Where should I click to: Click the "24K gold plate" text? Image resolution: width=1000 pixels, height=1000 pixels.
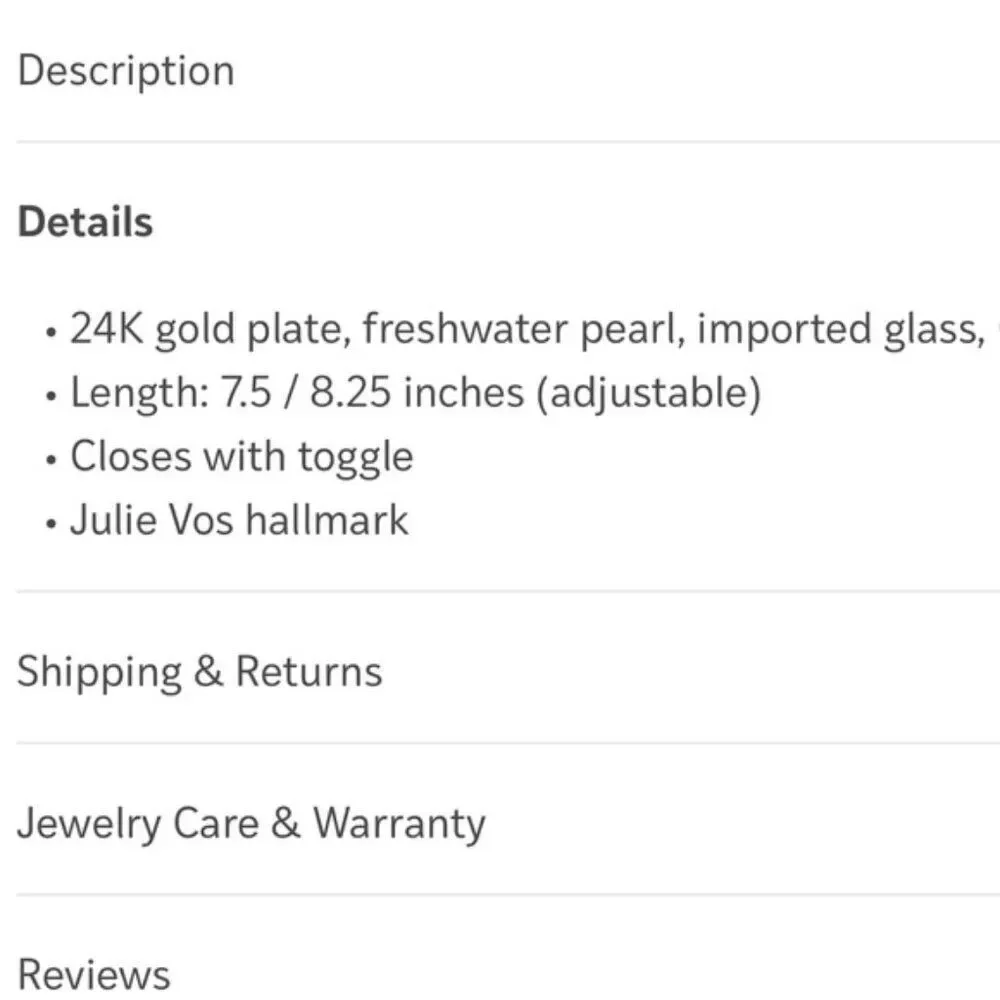pyautogui.click(x=209, y=328)
